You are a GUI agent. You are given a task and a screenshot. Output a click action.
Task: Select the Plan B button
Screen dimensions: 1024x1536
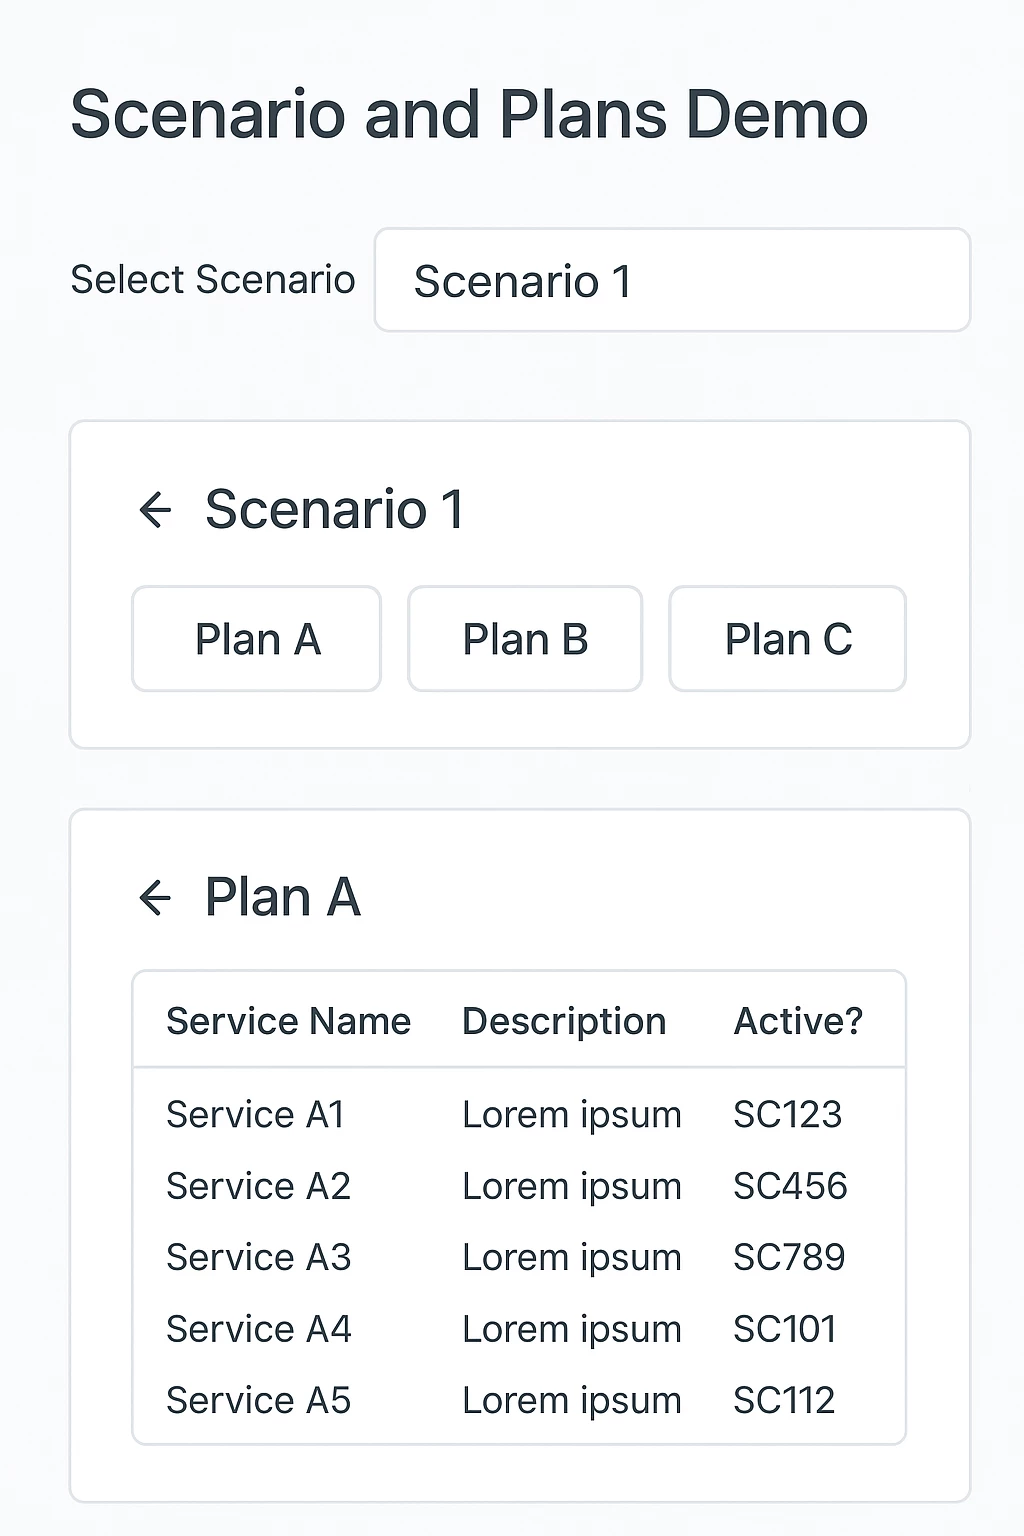click(x=525, y=639)
